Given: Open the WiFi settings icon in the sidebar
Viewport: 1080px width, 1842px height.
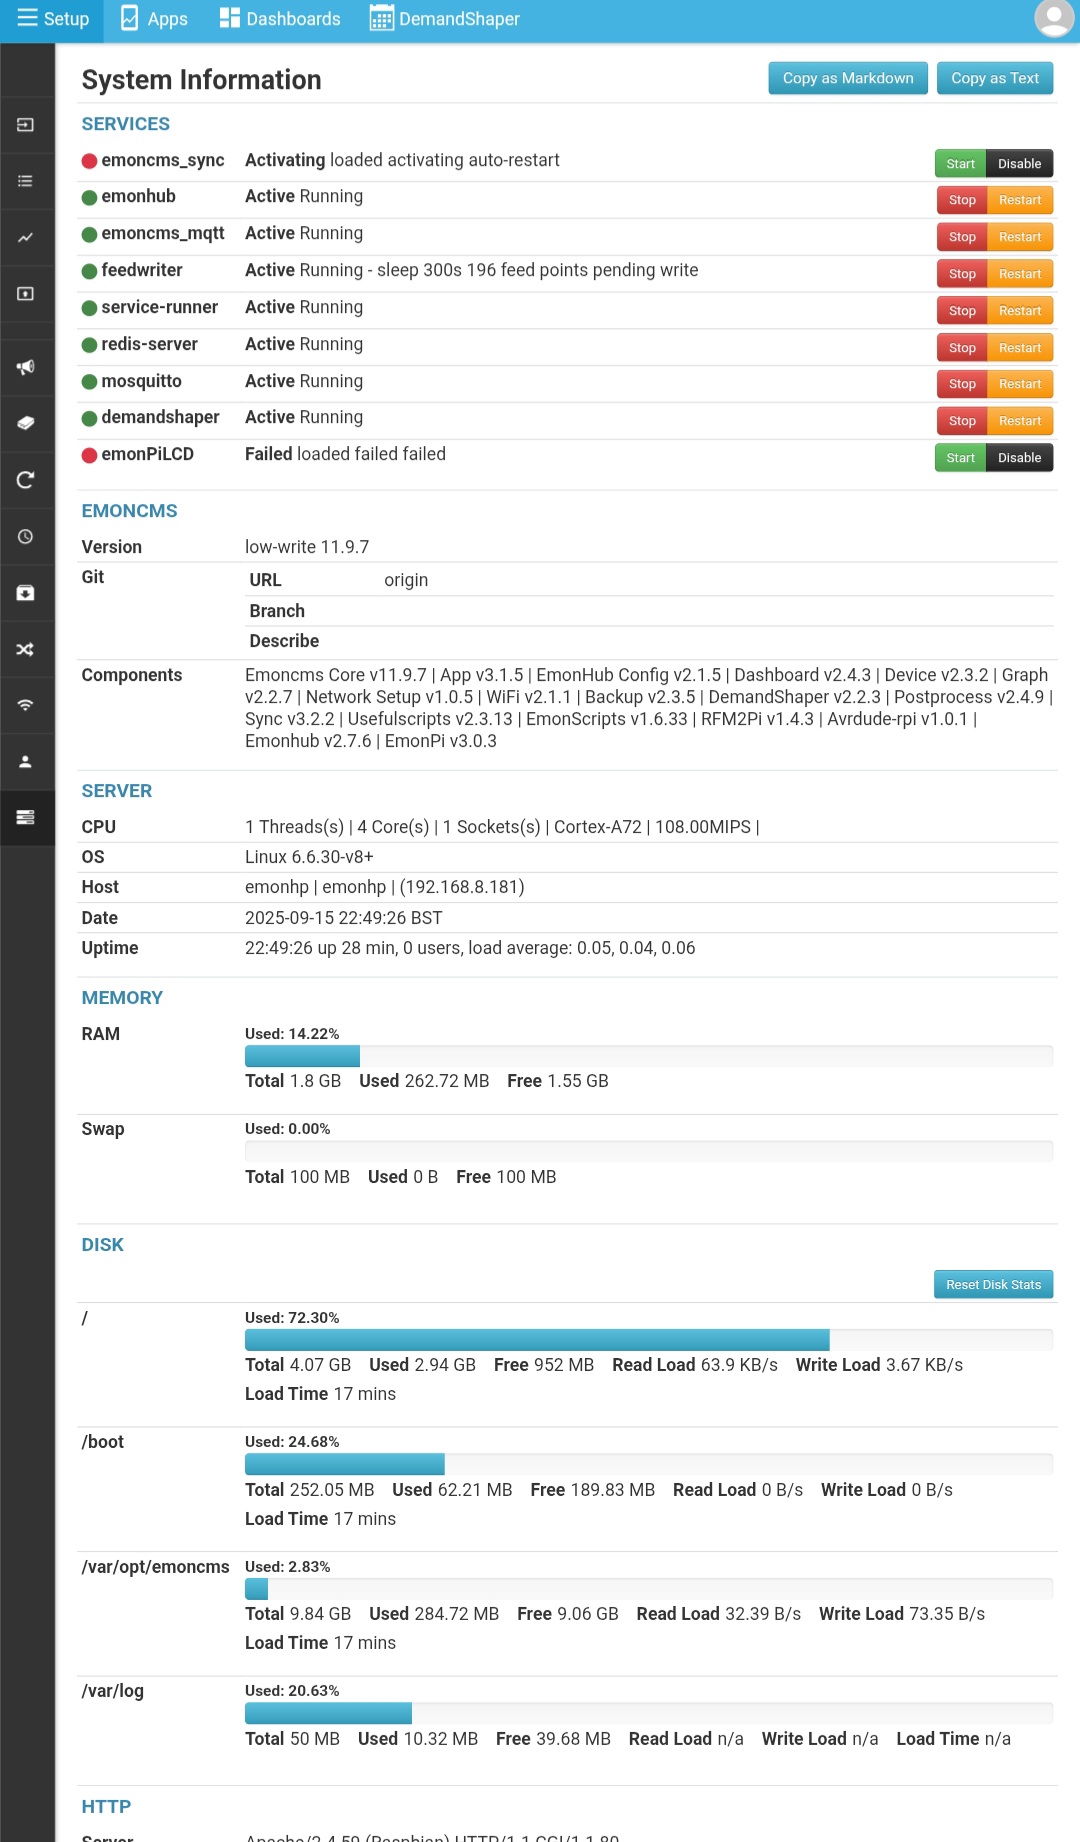Looking at the screenshot, I should (x=26, y=705).
